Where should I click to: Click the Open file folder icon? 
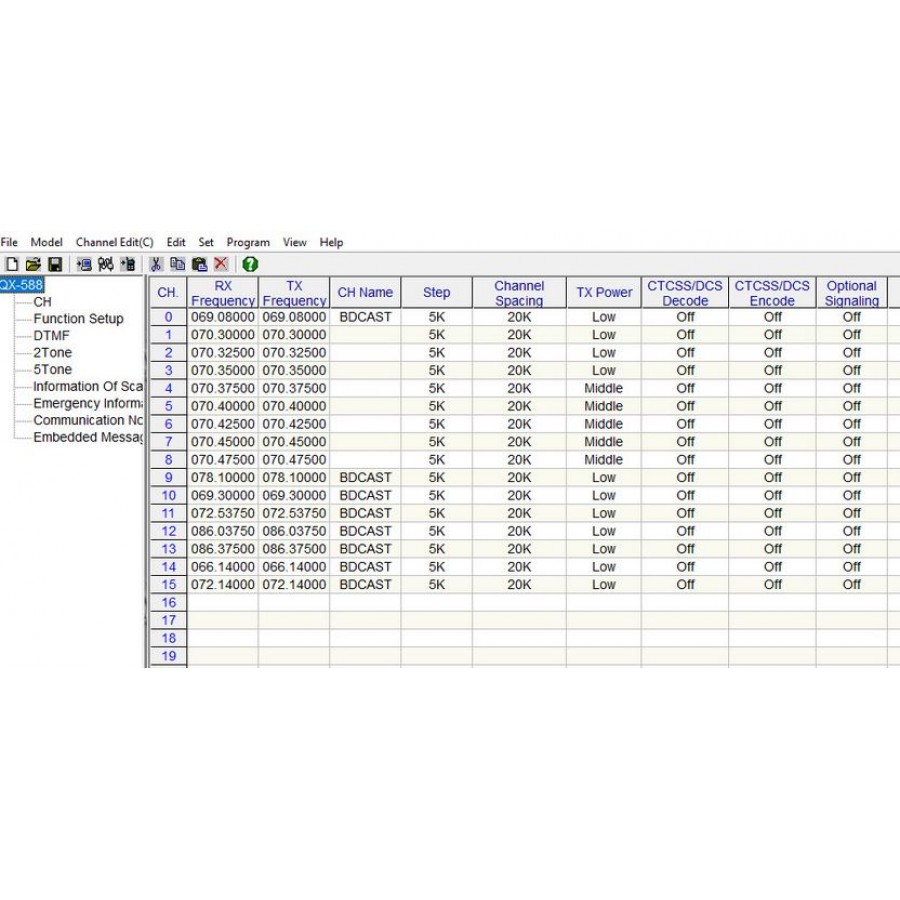click(33, 264)
